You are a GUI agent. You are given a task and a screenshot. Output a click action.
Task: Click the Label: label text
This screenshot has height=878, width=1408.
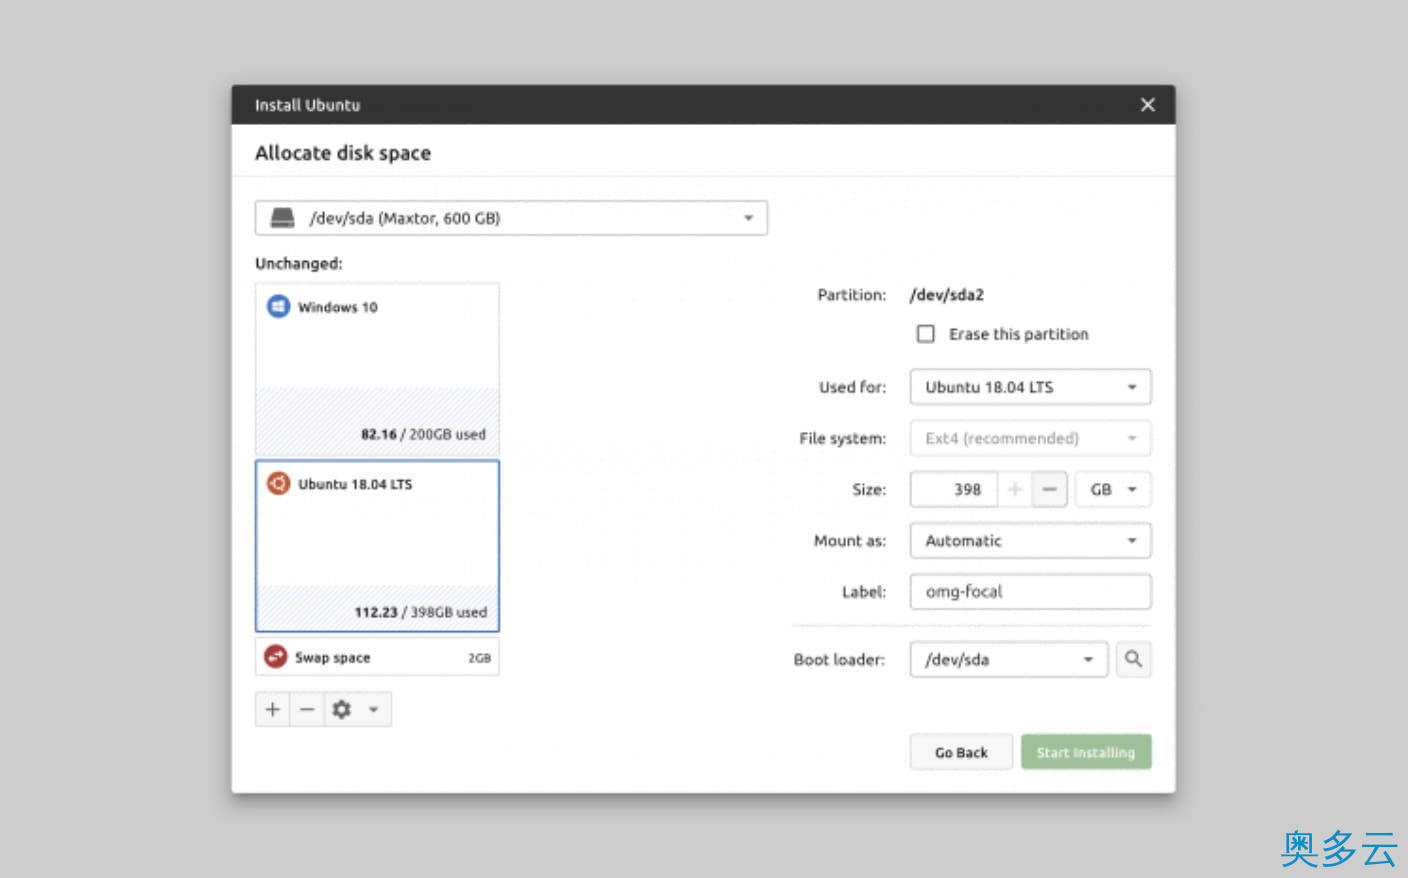click(x=864, y=591)
